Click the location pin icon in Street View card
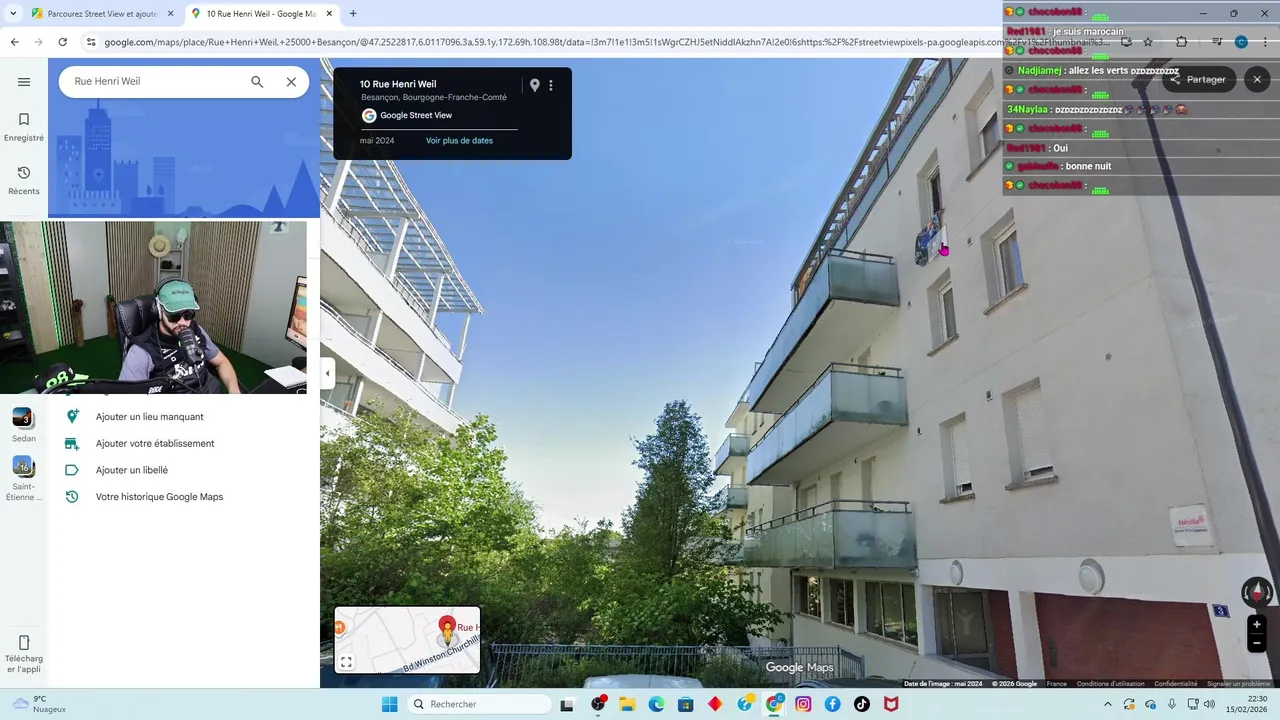Viewport: 1280px width, 720px height. click(534, 86)
